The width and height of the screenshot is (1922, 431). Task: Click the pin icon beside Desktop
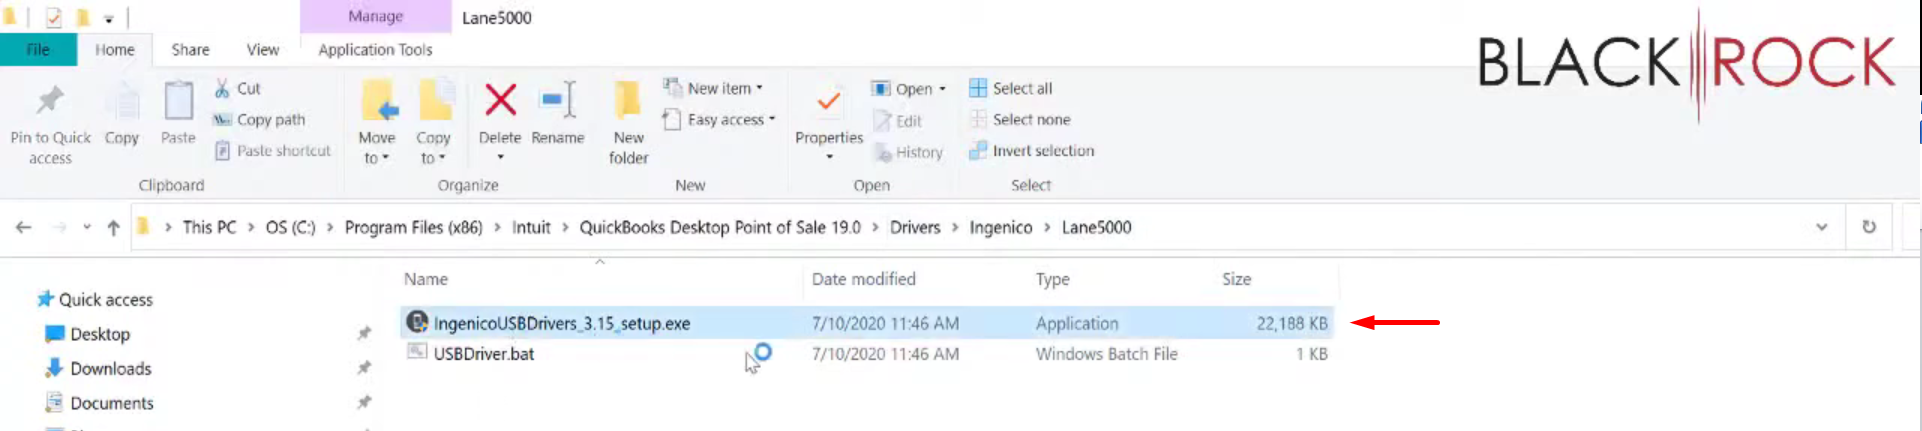pos(364,333)
